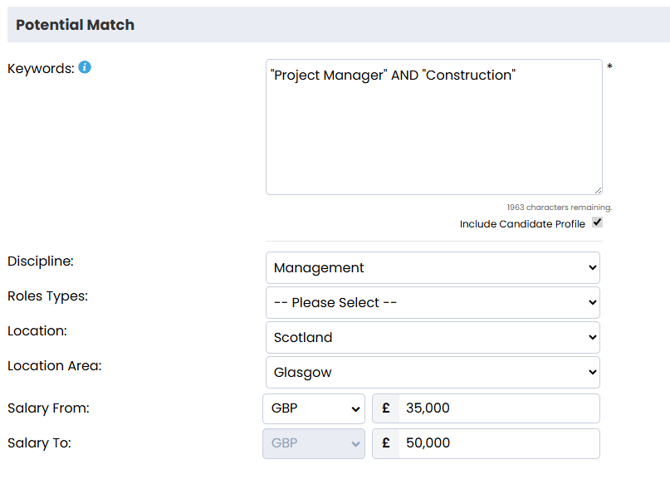Image resolution: width=670 pixels, height=479 pixels.
Task: Click the Keywords field label
Action: [x=40, y=68]
